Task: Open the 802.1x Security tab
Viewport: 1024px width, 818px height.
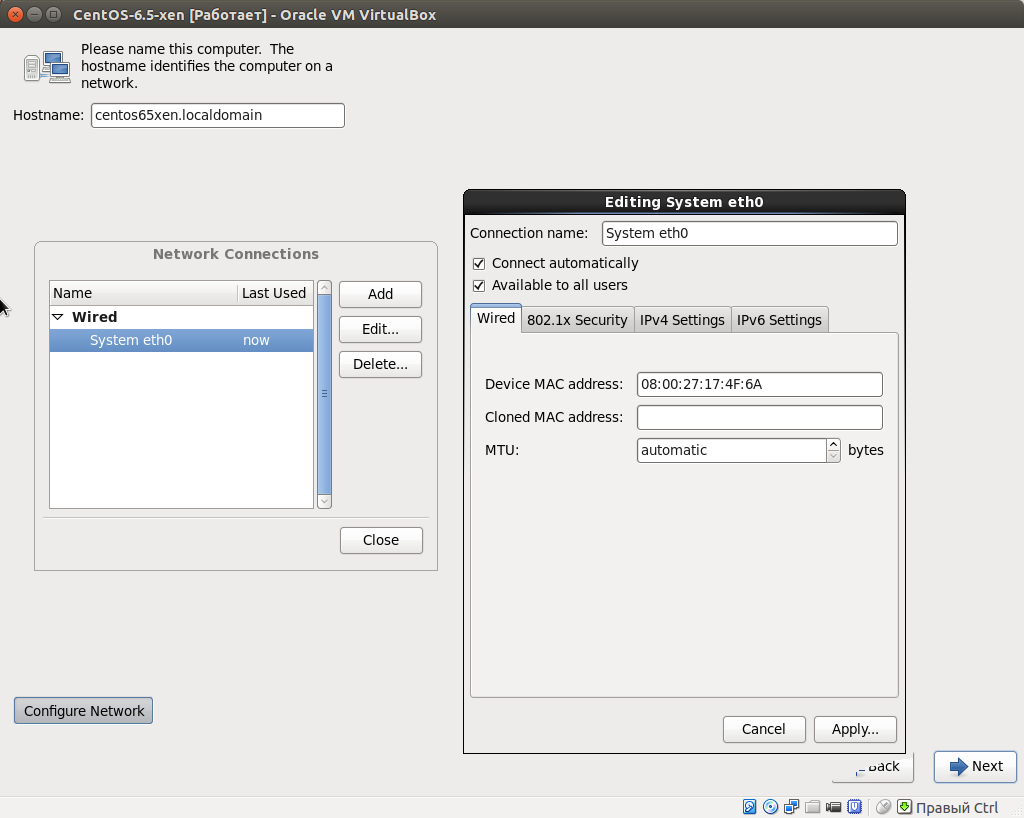Action: pyautogui.click(x=577, y=320)
